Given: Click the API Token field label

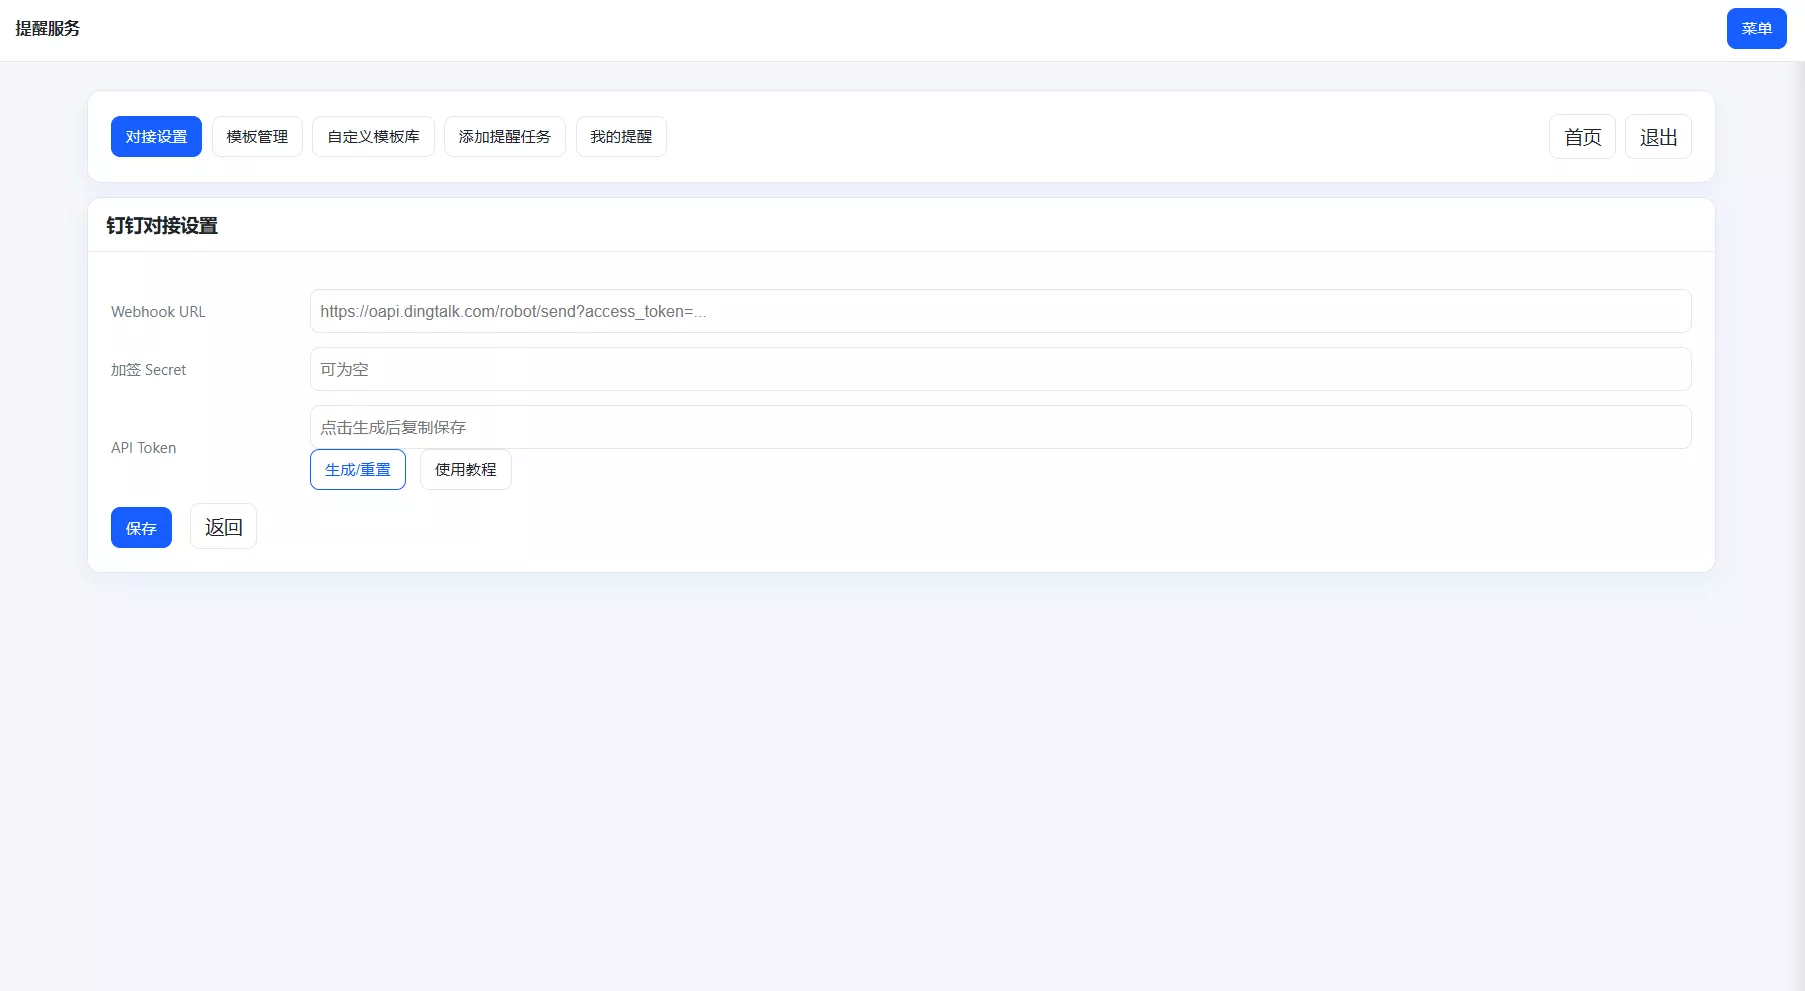Looking at the screenshot, I should (143, 447).
